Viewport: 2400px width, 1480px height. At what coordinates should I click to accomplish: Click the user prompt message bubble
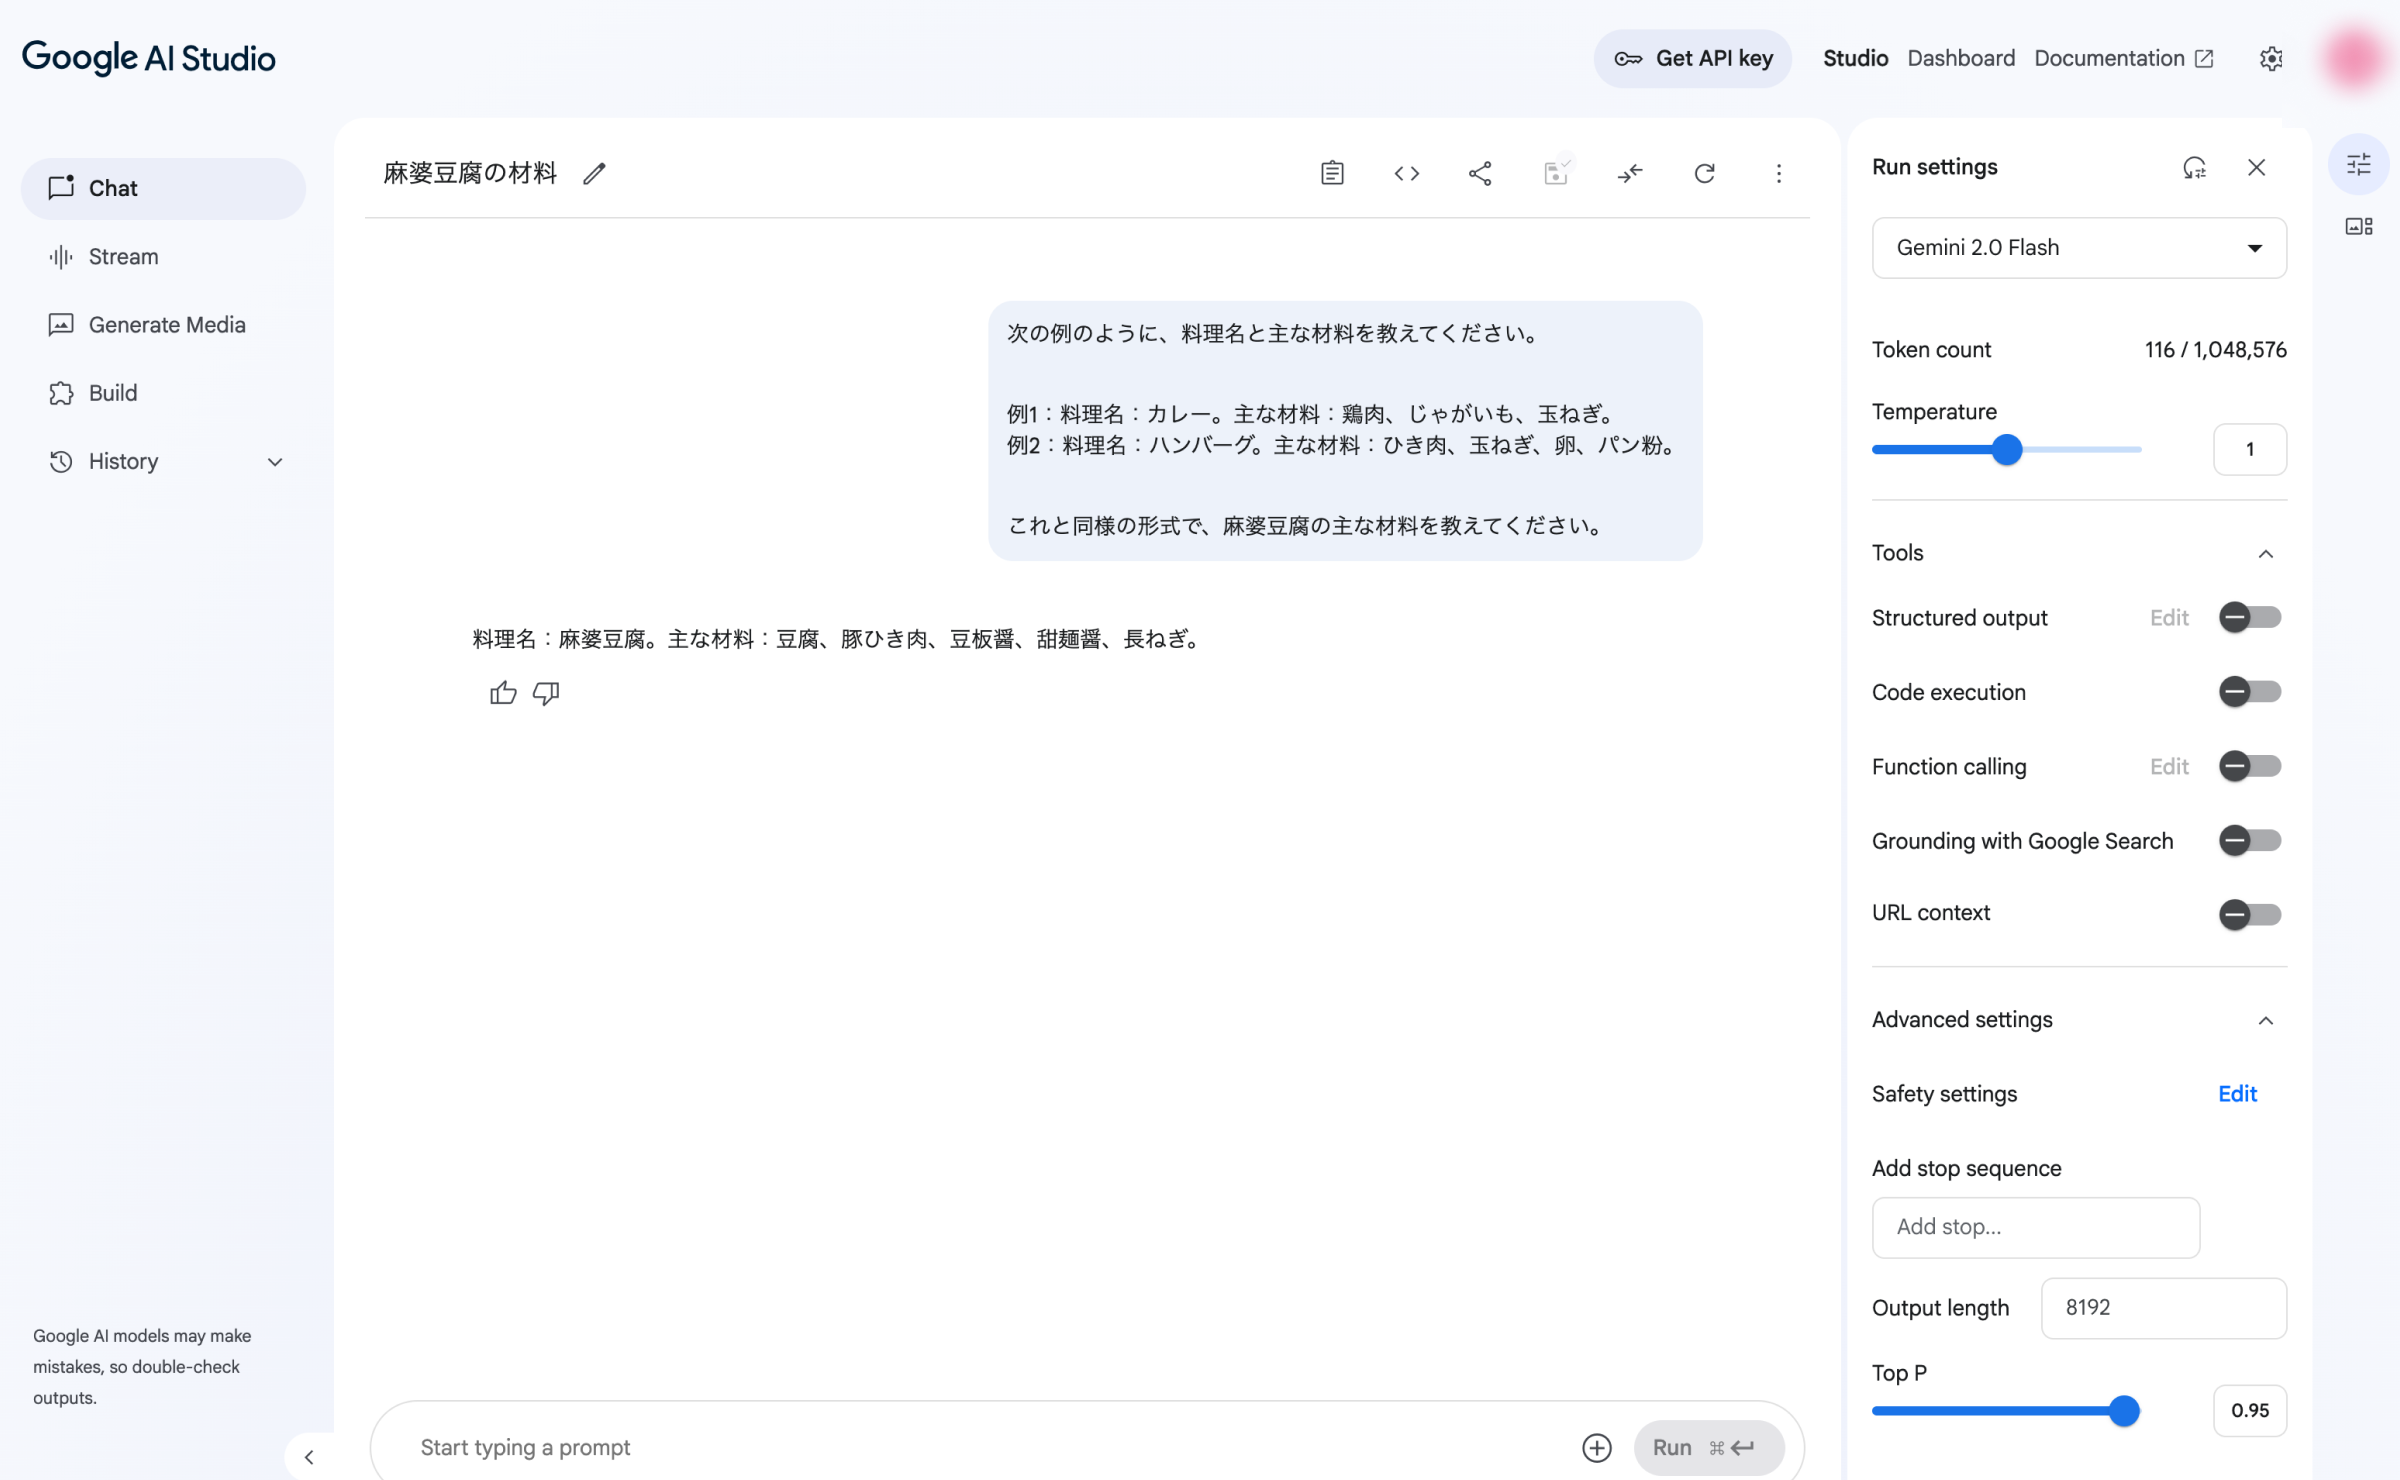(1345, 430)
